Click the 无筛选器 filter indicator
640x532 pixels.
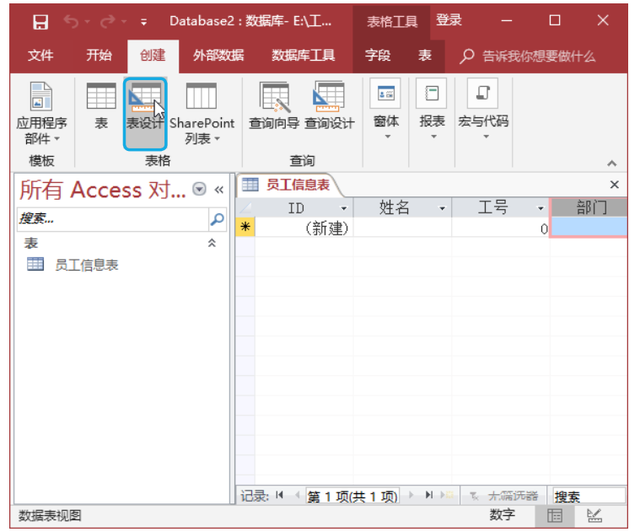[505, 496]
